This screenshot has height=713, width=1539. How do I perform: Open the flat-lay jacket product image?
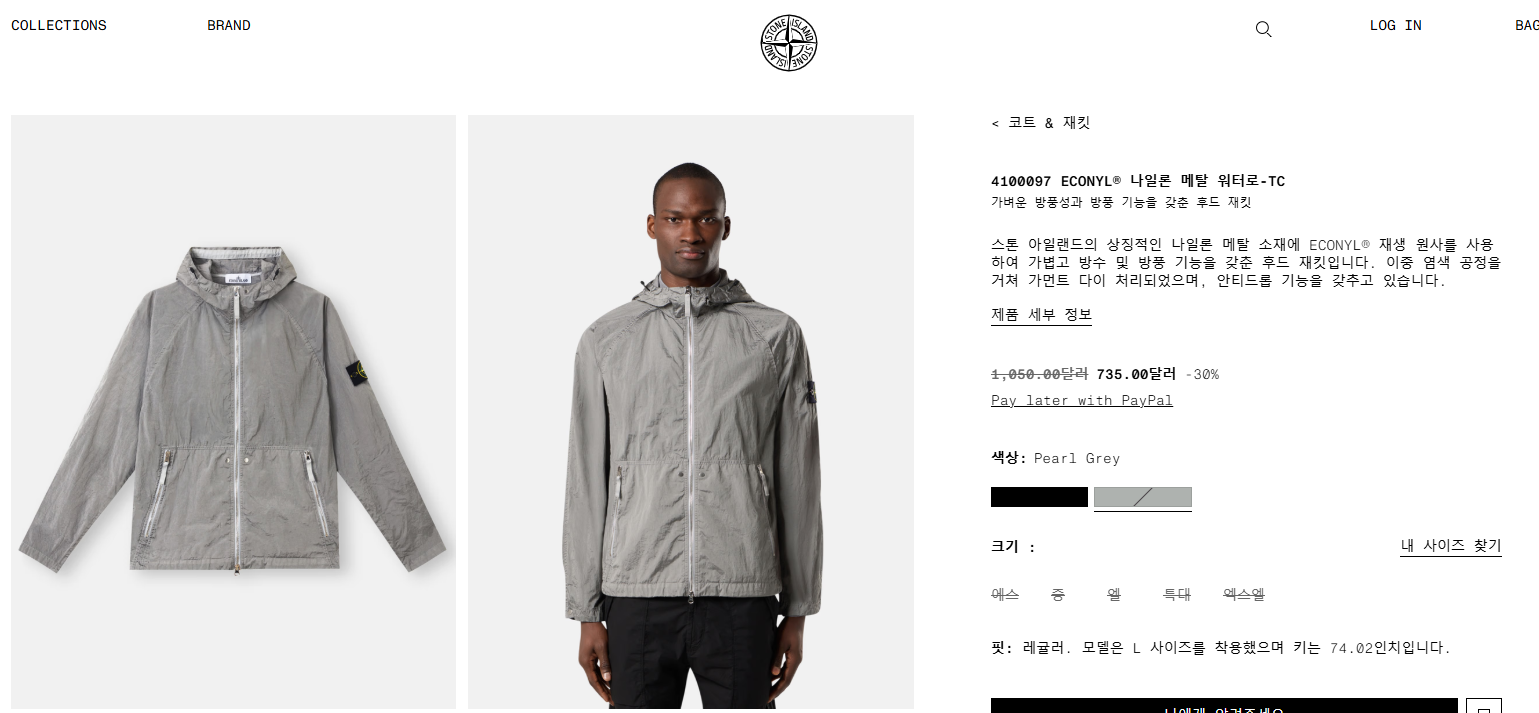coord(233,412)
